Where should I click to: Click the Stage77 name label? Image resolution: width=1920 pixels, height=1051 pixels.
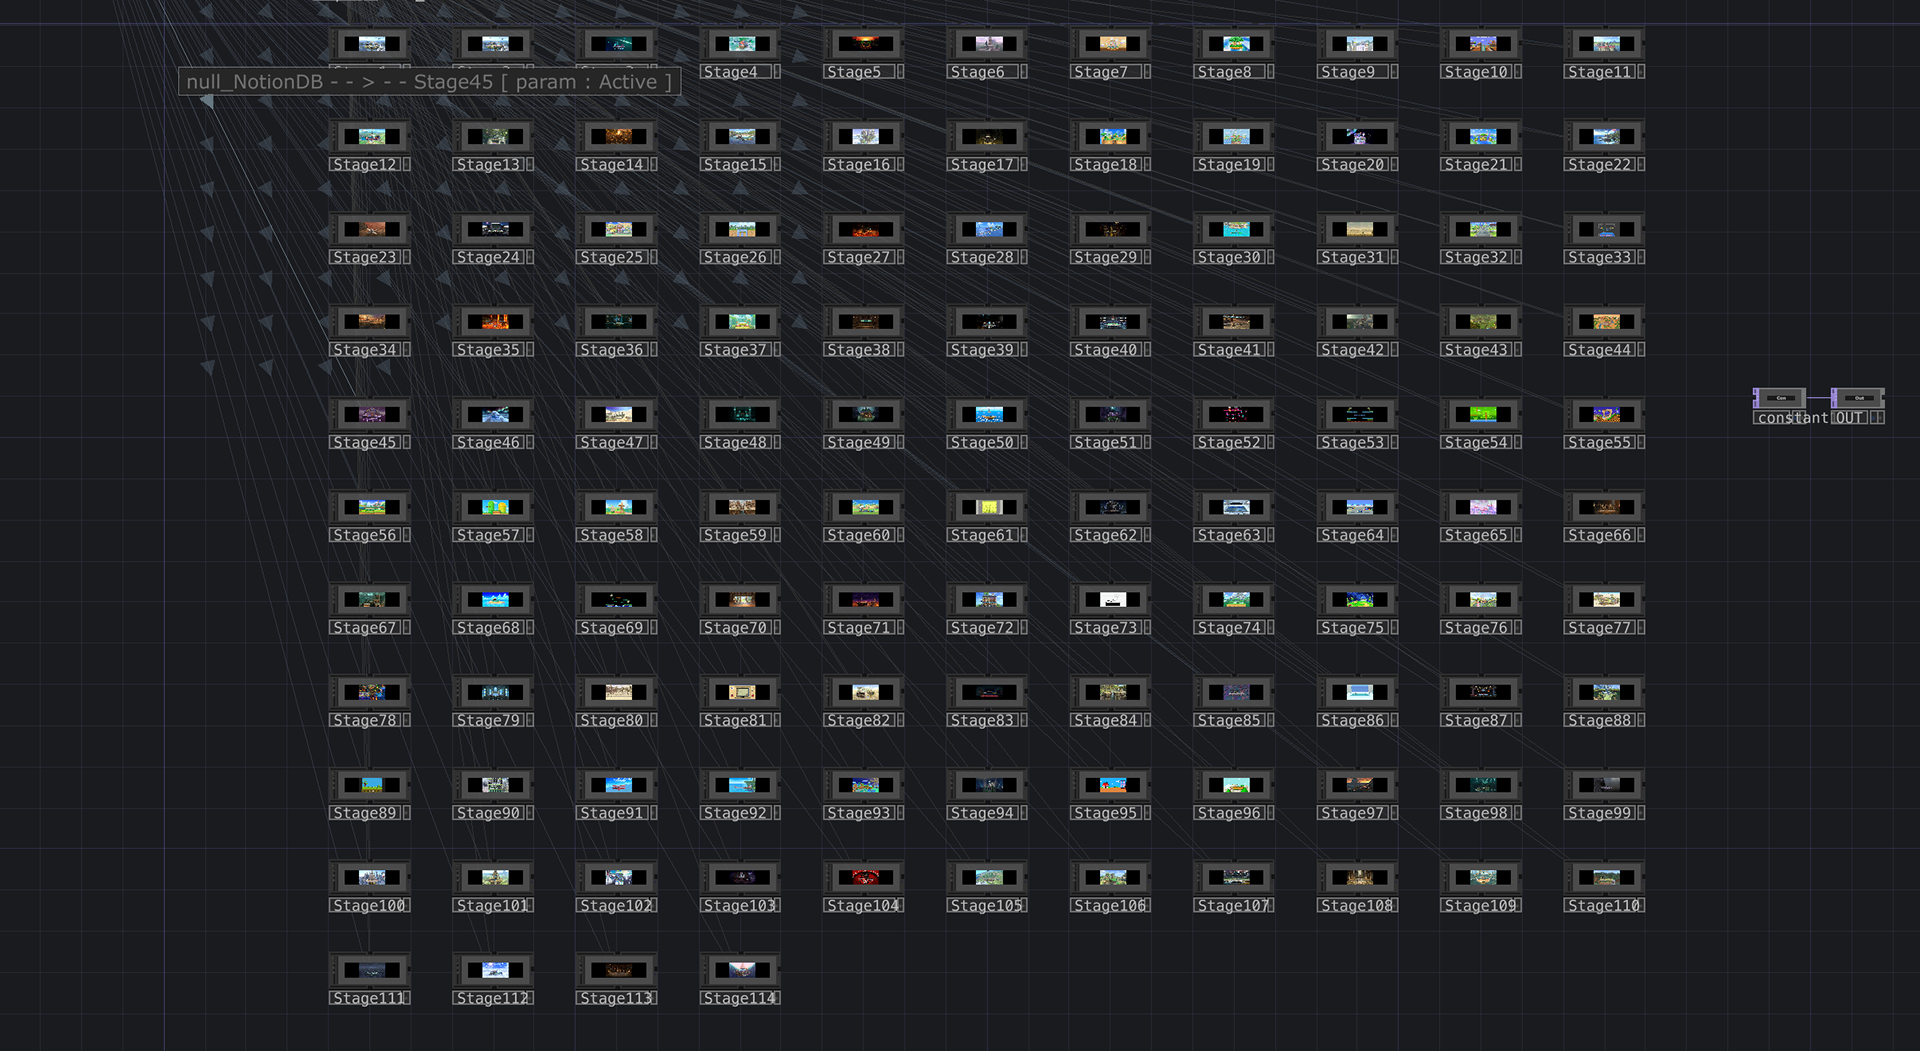coord(1599,628)
